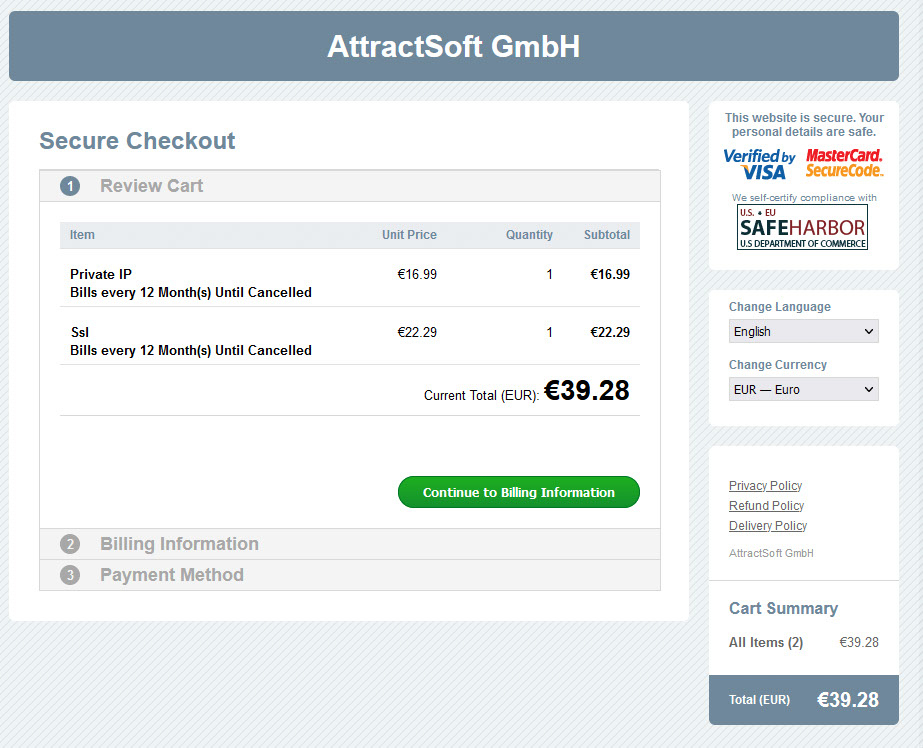Click the MasterCard SecureCode logo
The height and width of the screenshot is (748, 923).
coord(844,163)
